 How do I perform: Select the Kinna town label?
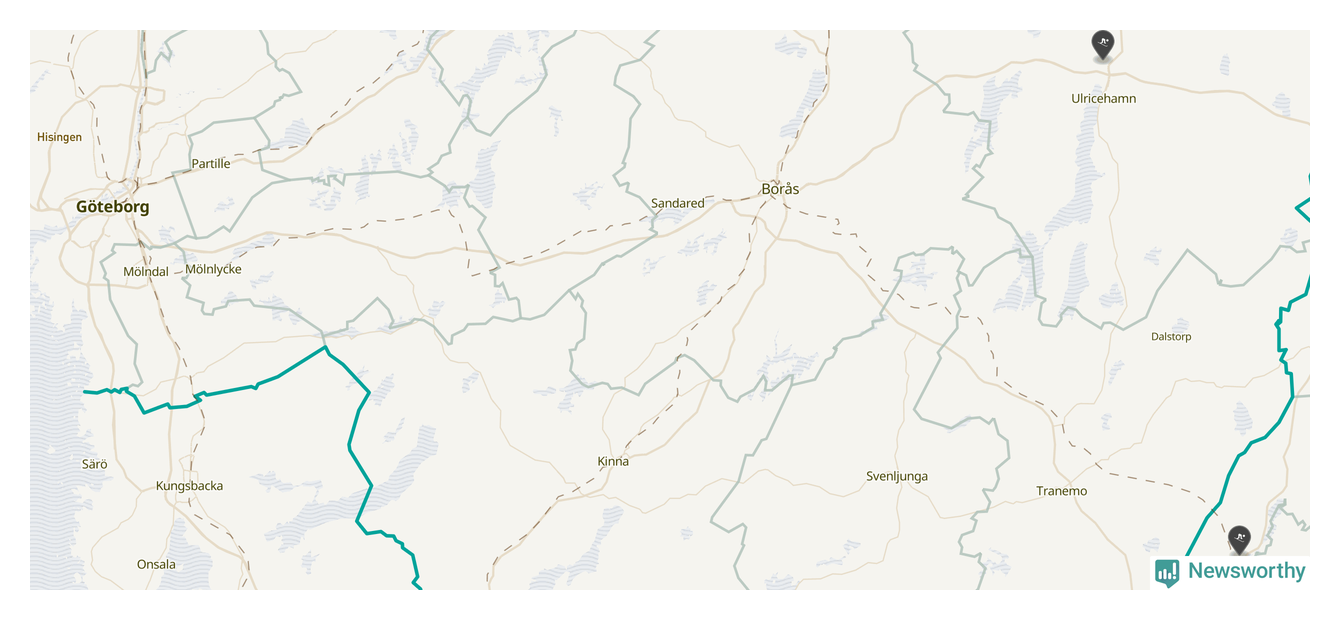613,462
